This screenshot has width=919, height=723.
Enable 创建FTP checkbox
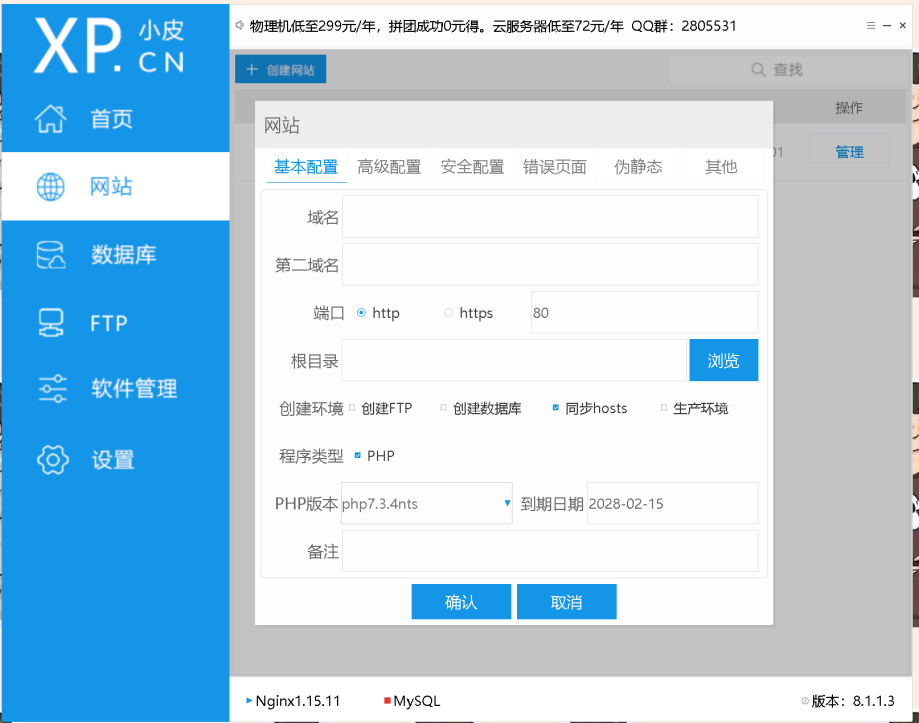[x=352, y=408]
